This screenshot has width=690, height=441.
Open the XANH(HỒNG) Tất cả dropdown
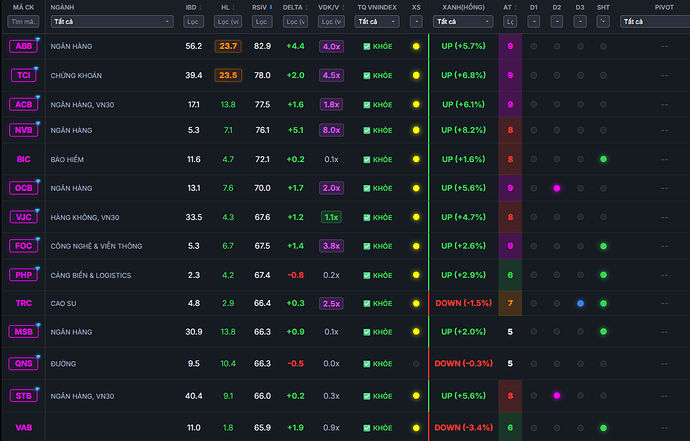click(x=463, y=22)
